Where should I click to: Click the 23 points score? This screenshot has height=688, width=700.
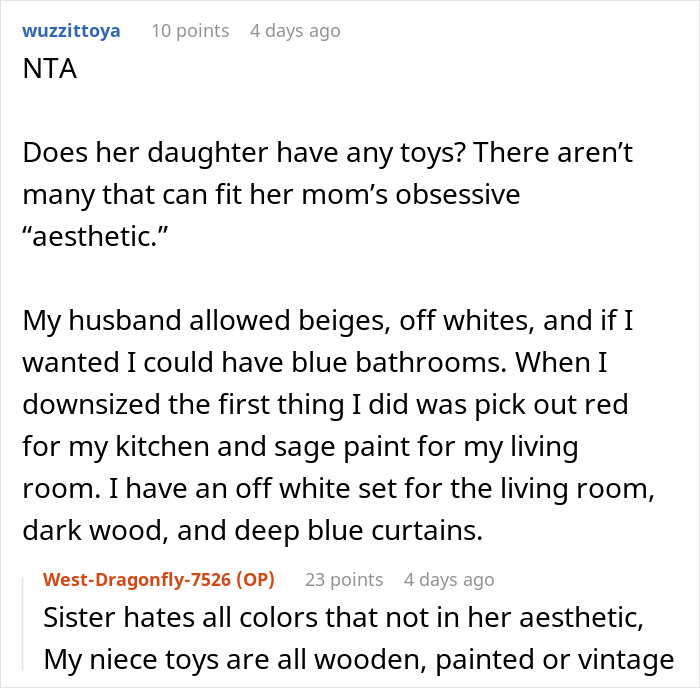click(344, 579)
